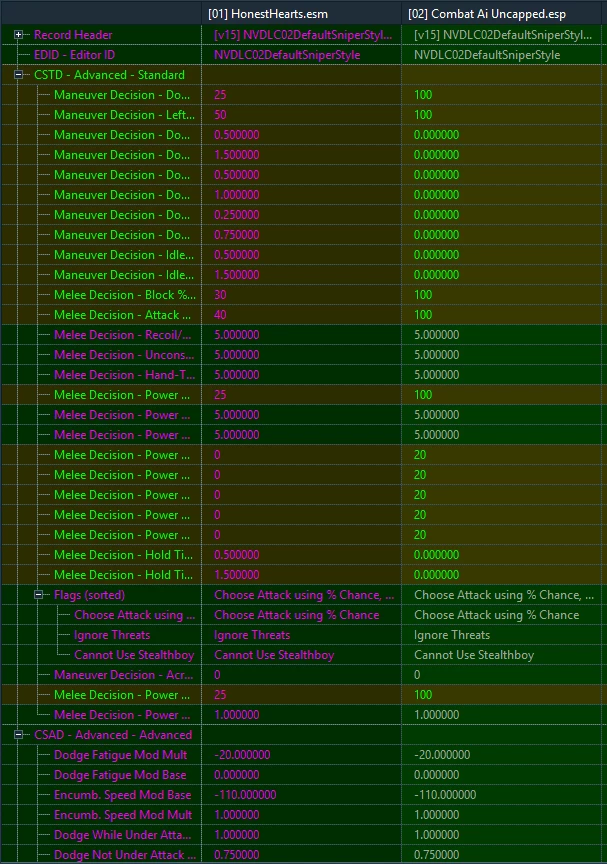Expand the Record Header row
607x864 pixels.
pos(18,35)
